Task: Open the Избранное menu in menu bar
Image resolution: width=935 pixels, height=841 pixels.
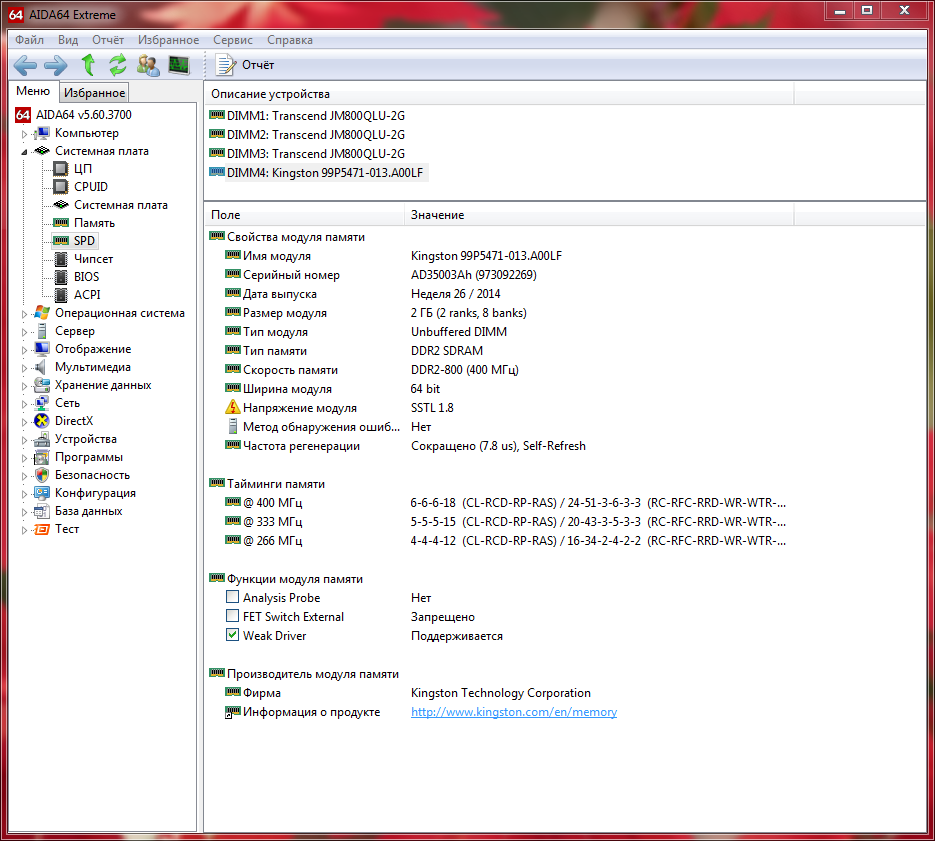Action: (x=168, y=40)
